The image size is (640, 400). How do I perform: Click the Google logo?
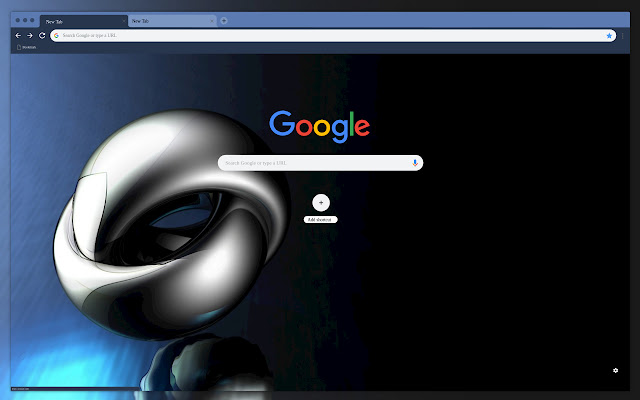(x=320, y=127)
